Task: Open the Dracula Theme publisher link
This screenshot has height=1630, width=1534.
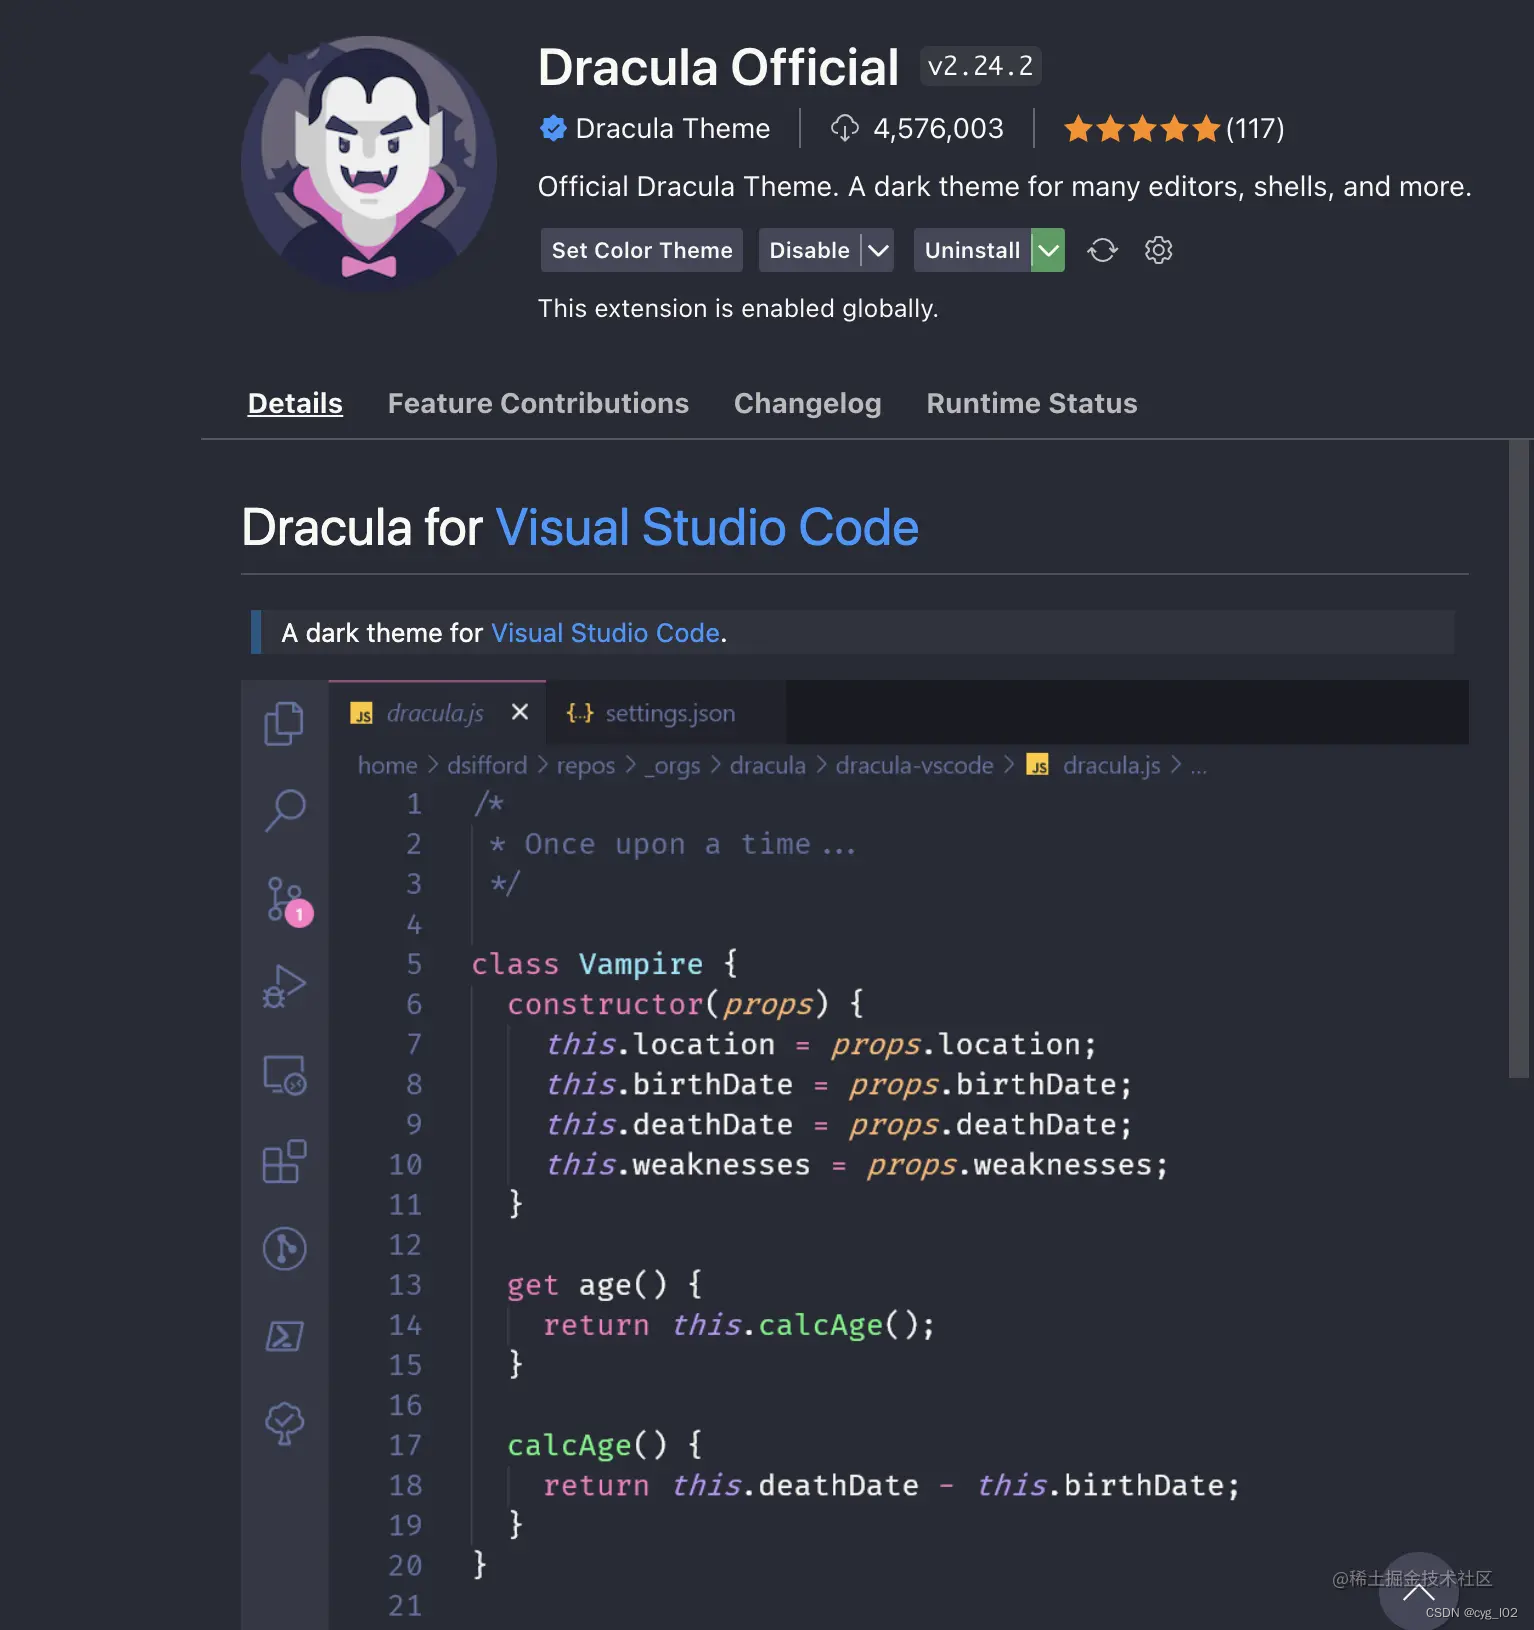Action: 672,128
